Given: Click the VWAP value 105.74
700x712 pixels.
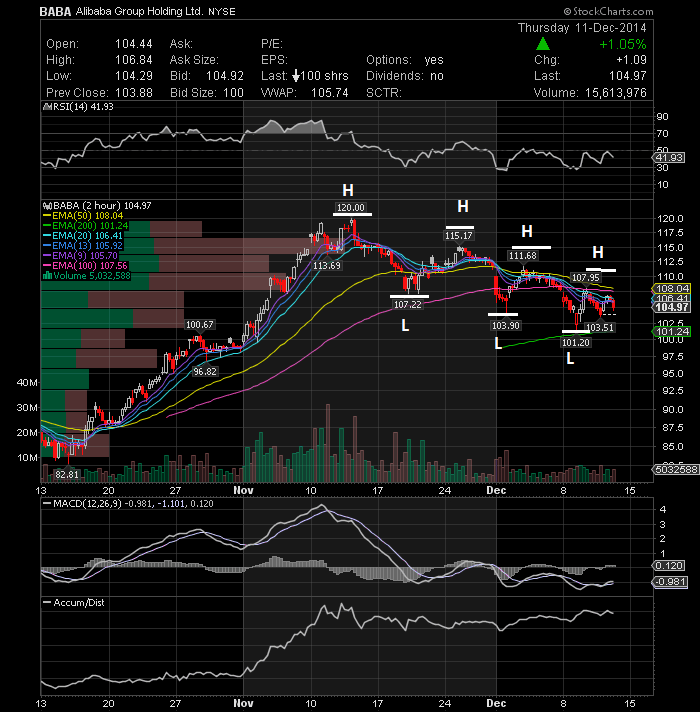Looking at the screenshot, I should (x=330, y=93).
